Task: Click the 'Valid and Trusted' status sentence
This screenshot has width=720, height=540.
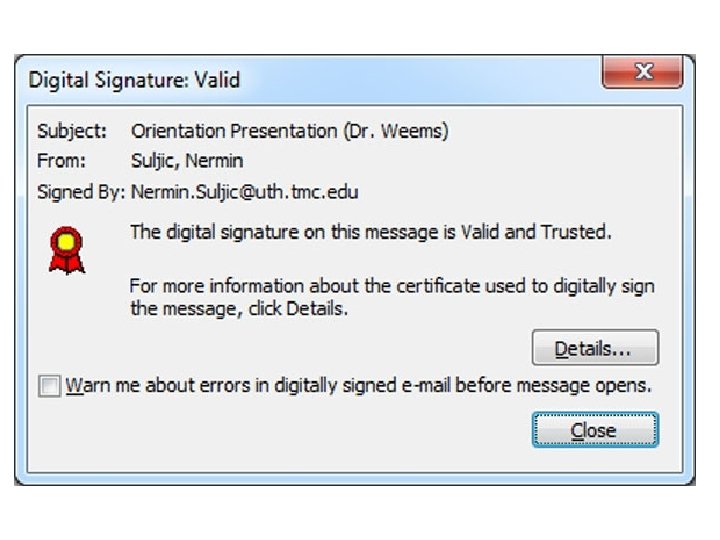Action: (x=370, y=232)
